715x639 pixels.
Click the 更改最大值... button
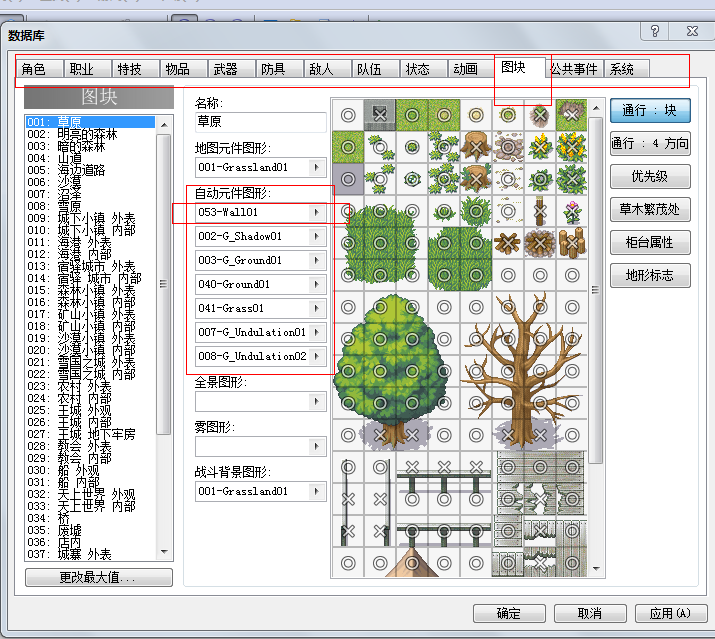98,577
